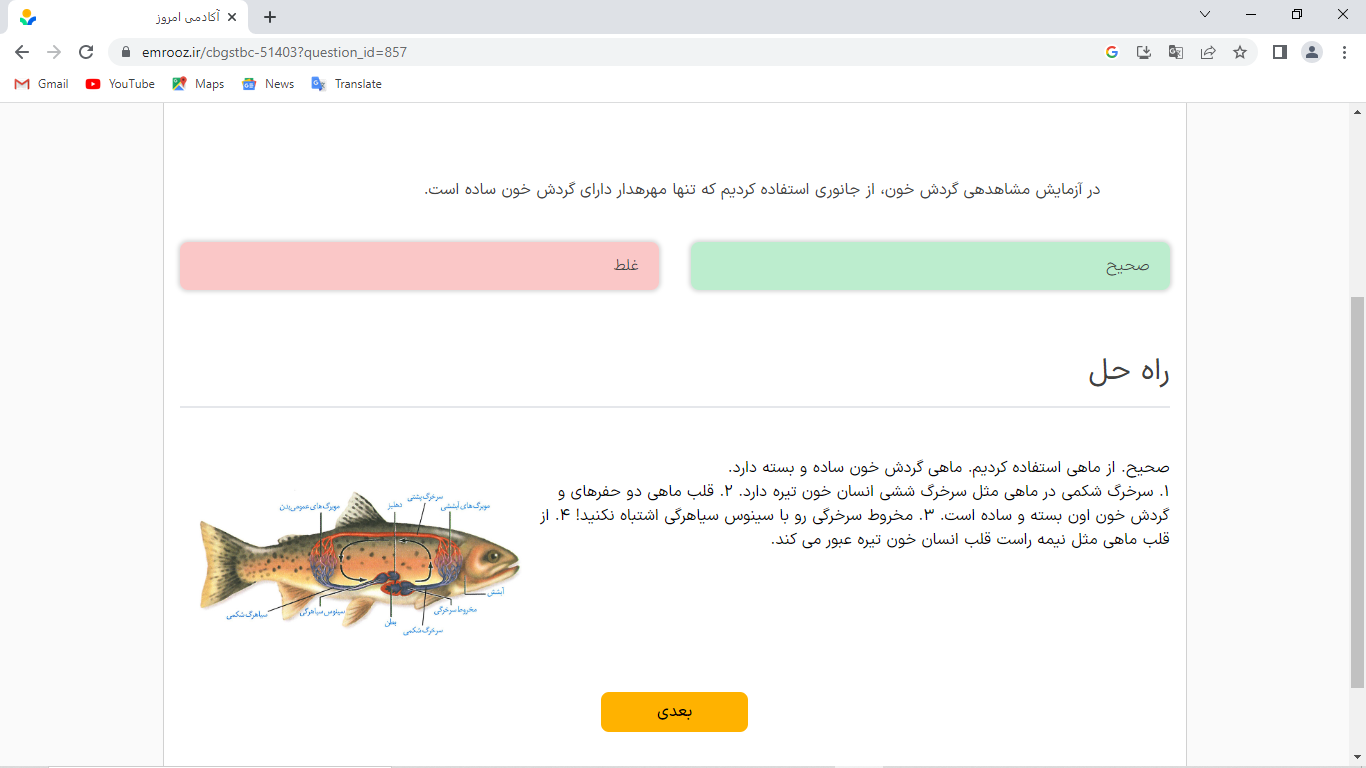Open the Chrome three-dot menu
Viewport: 1366px width, 768px height.
coord(1344,52)
